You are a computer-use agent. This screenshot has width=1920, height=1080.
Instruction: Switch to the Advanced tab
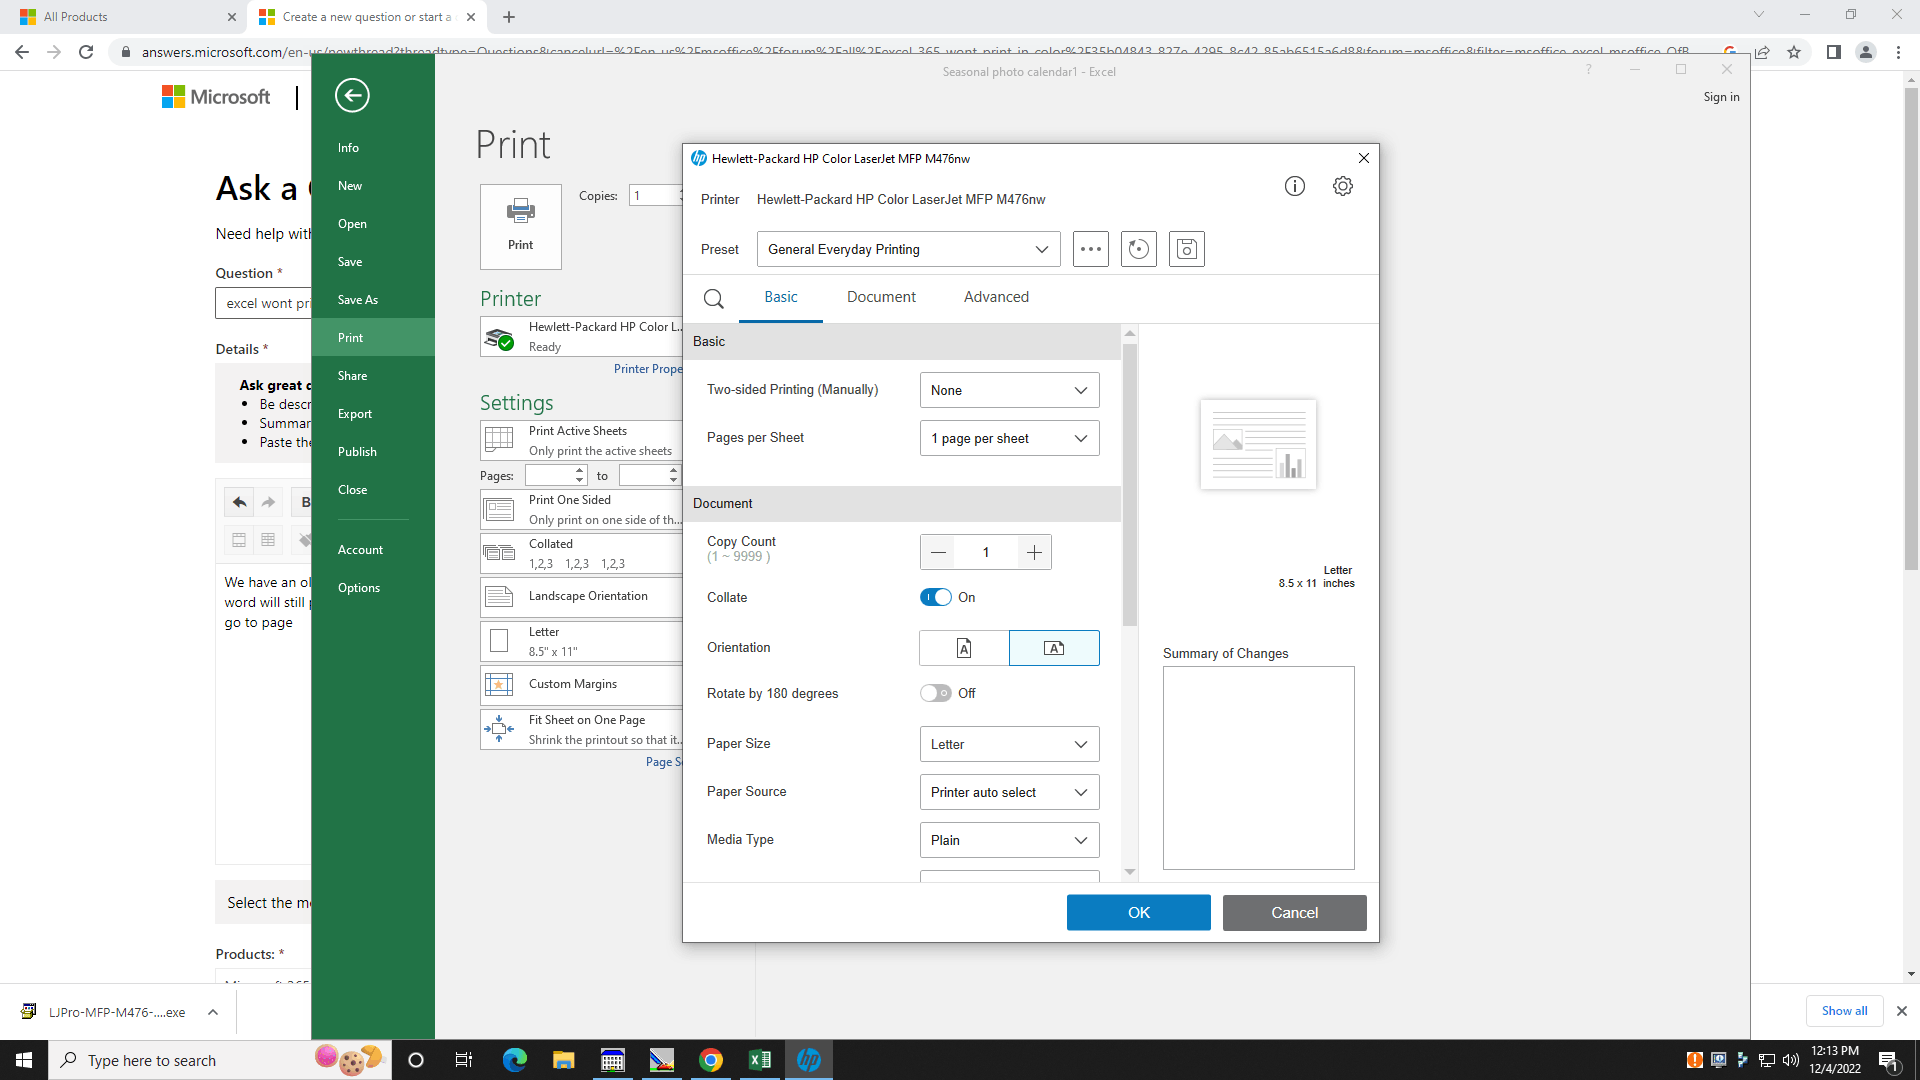[x=997, y=297]
